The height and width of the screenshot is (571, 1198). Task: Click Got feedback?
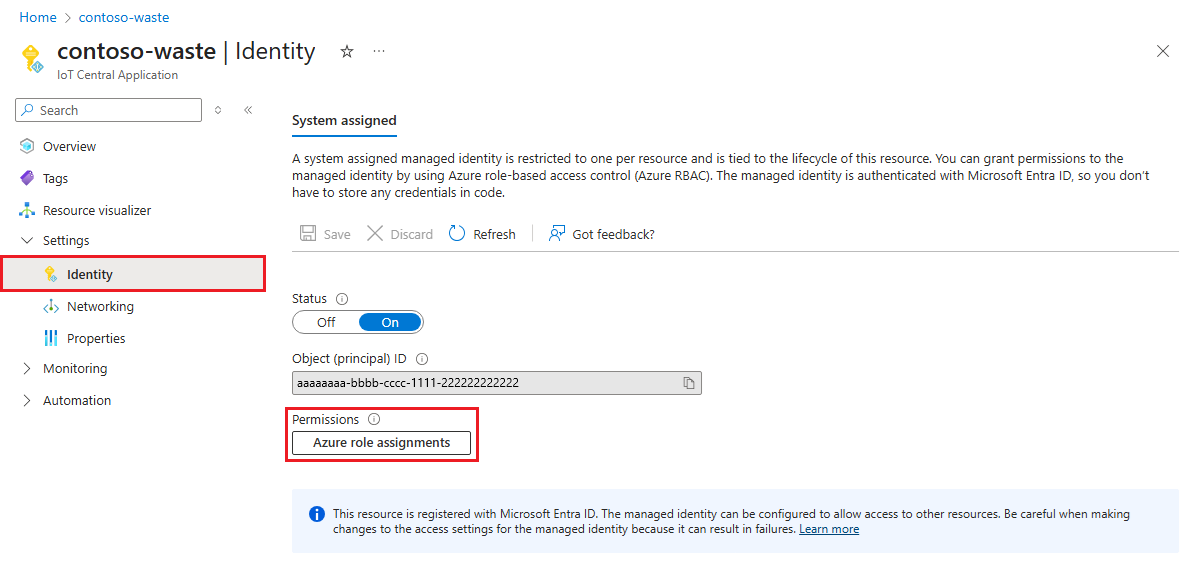click(602, 234)
